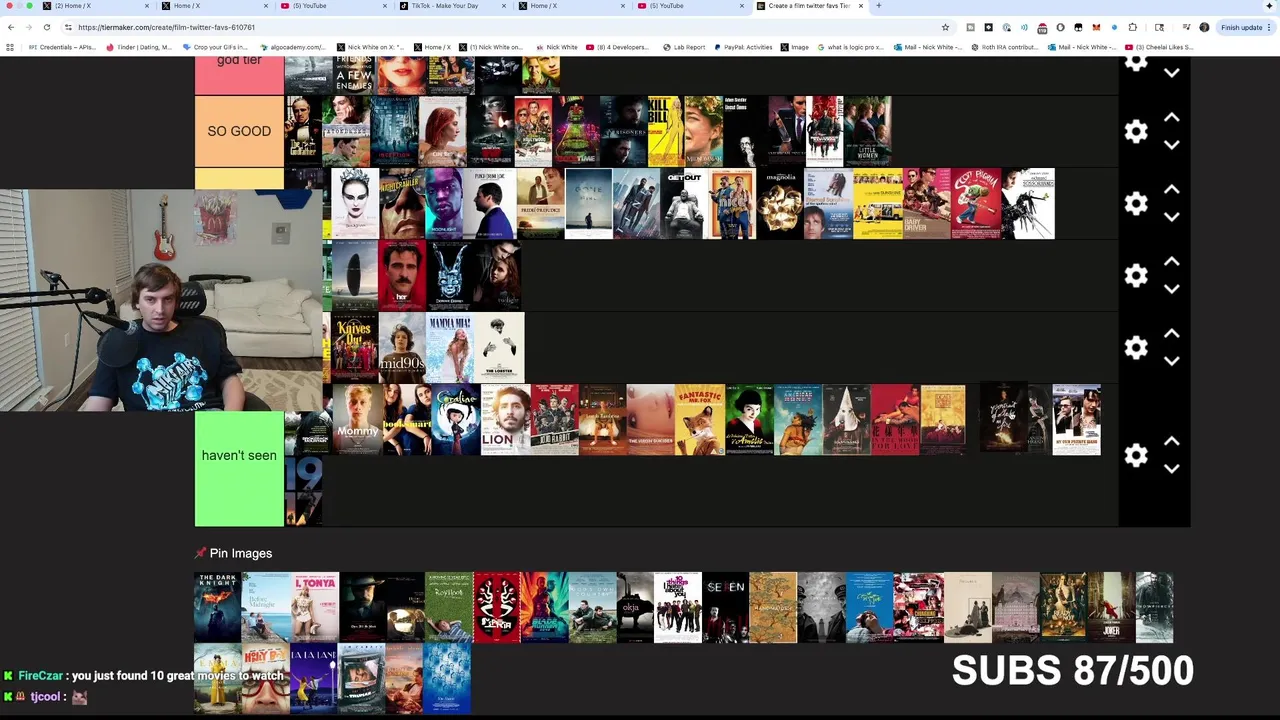This screenshot has width=1280, height=720.
Task: Open the apps grid in bookmarks bar
Action: coord(10,47)
